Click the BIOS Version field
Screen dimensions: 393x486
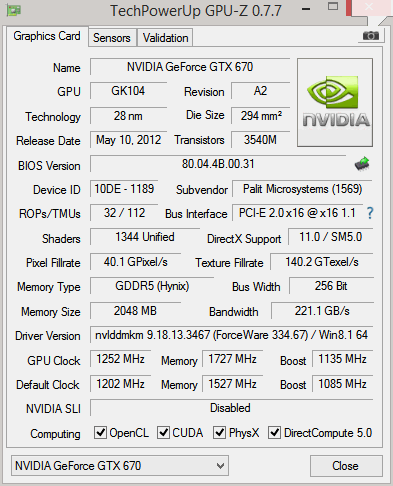[218, 164]
